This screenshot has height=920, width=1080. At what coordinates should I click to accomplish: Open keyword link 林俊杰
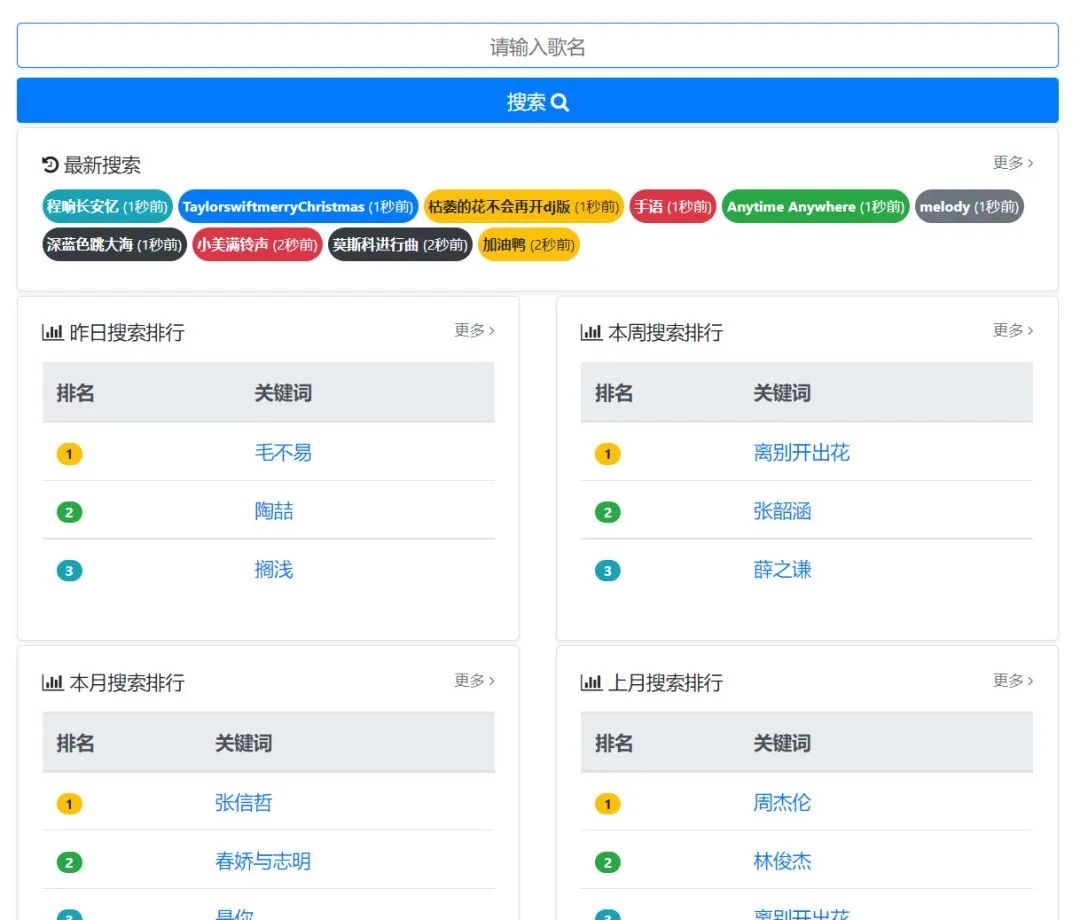pos(782,861)
